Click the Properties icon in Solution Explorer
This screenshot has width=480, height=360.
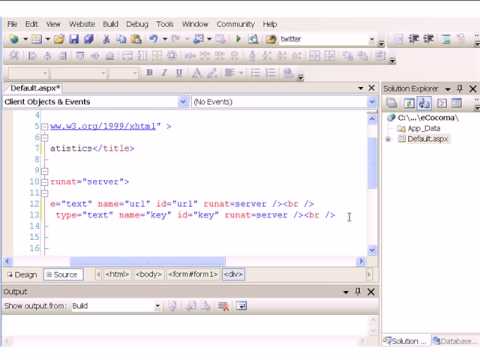click(392, 103)
